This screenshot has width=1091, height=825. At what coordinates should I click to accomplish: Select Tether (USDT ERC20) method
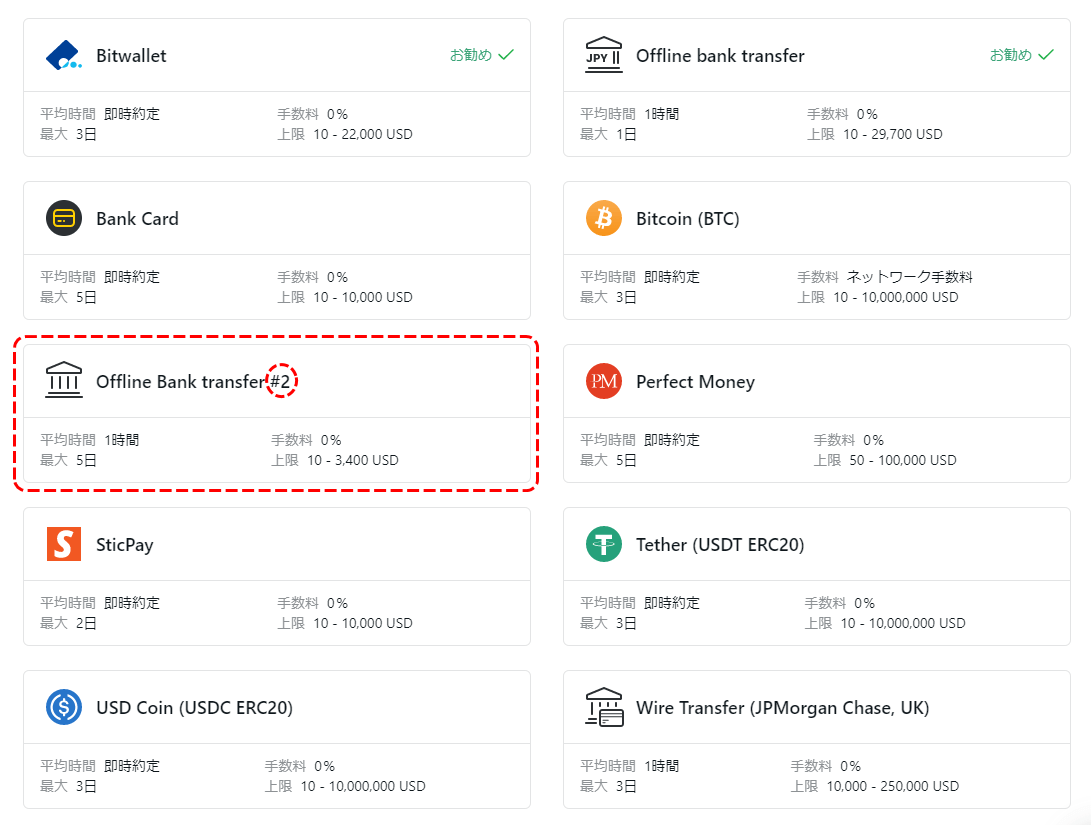(720, 545)
